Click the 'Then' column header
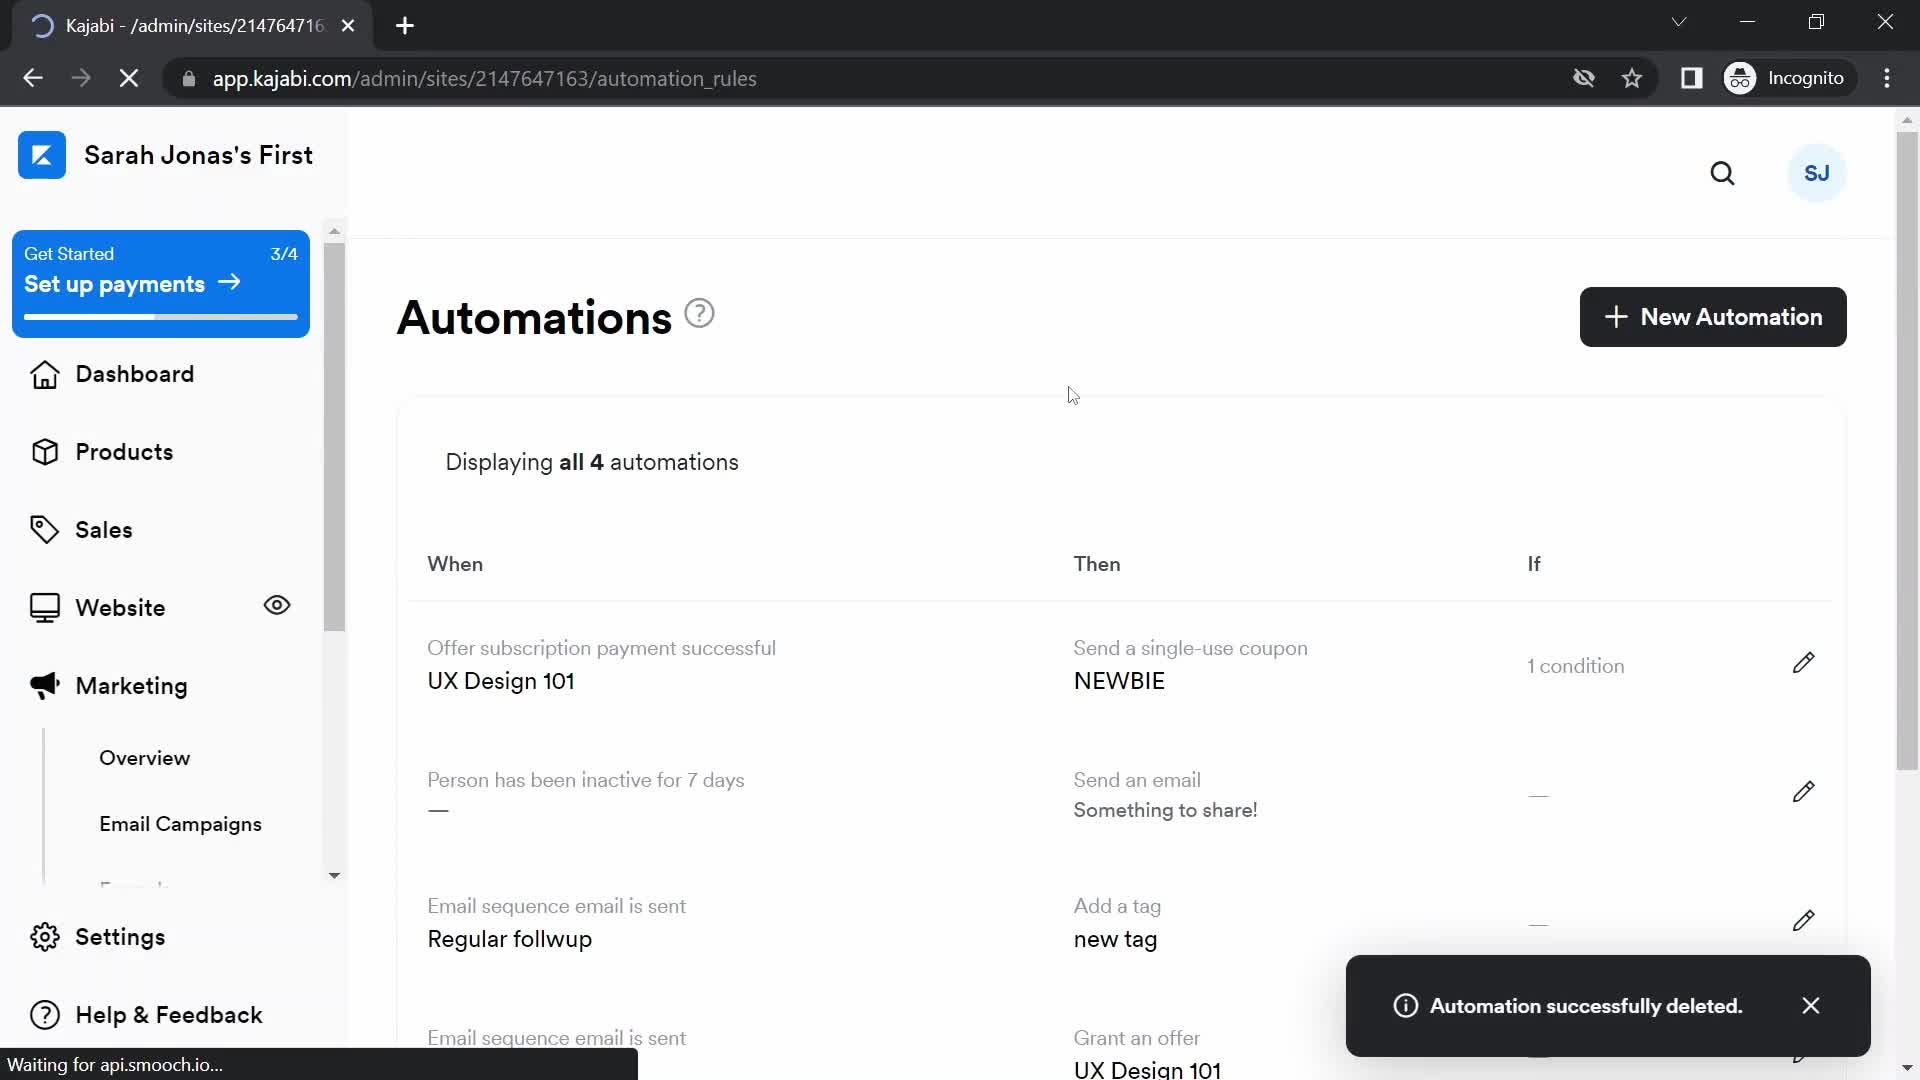This screenshot has height=1080, width=1920. point(1096,564)
